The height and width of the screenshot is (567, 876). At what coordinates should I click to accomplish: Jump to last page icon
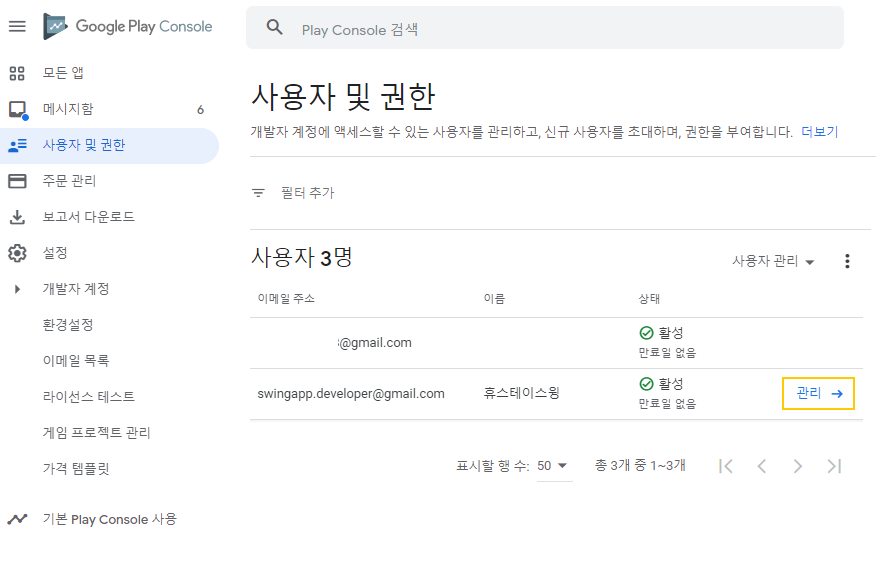pos(834,466)
